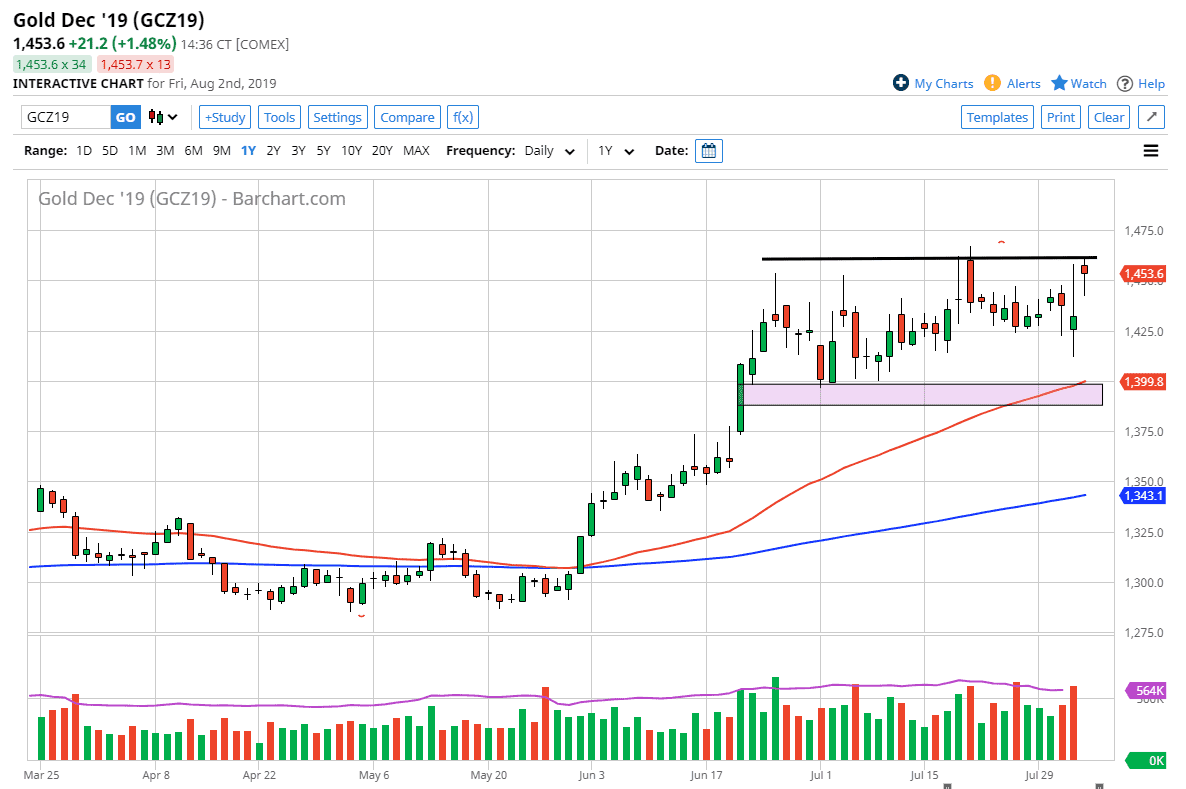Image resolution: width=1186 pixels, height=789 pixels.
Task: Click the GCZ19 symbol input field
Action: tap(65, 117)
